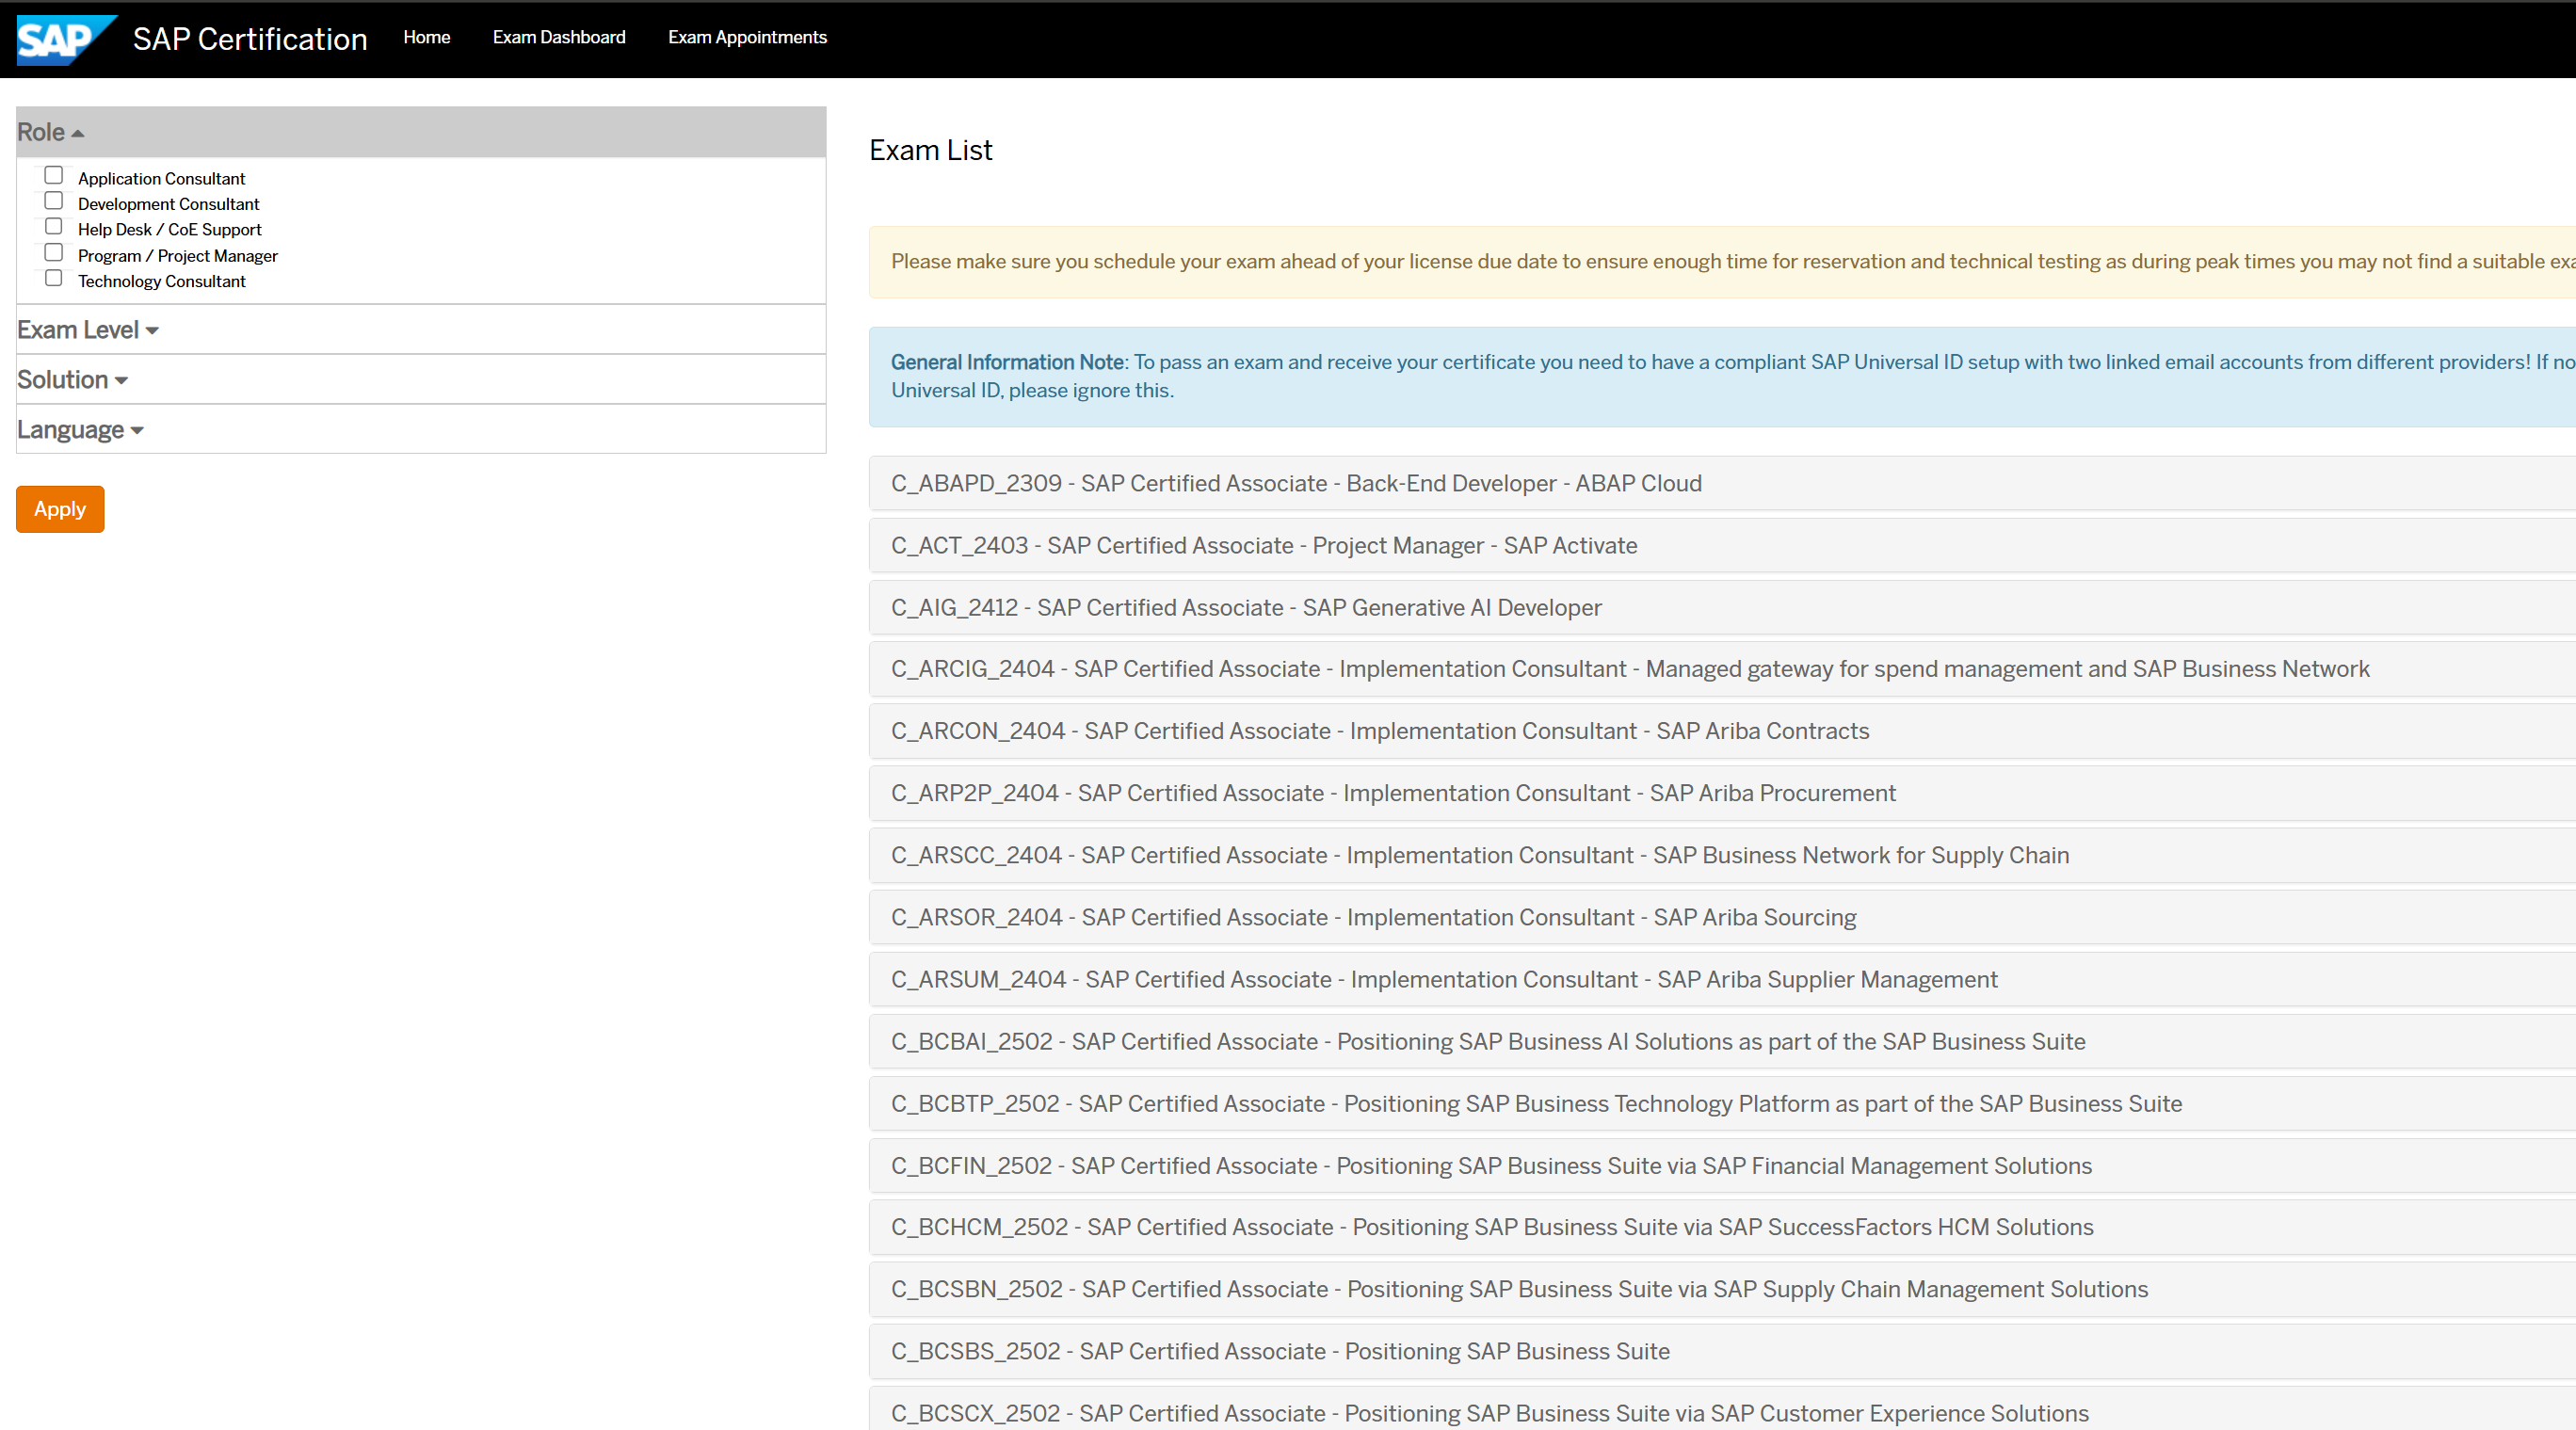Open exam C_AIG_2412 SAP Generative AI Developer
The image size is (2576, 1430).
(x=1722, y=607)
